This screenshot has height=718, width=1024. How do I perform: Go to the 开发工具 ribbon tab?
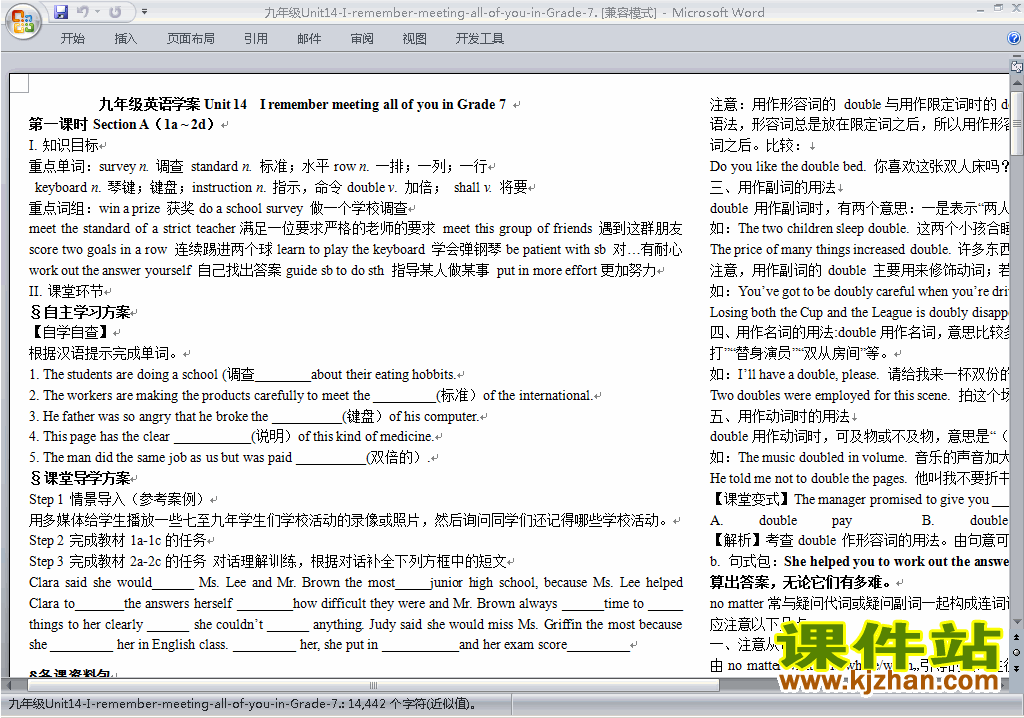pyautogui.click(x=479, y=39)
